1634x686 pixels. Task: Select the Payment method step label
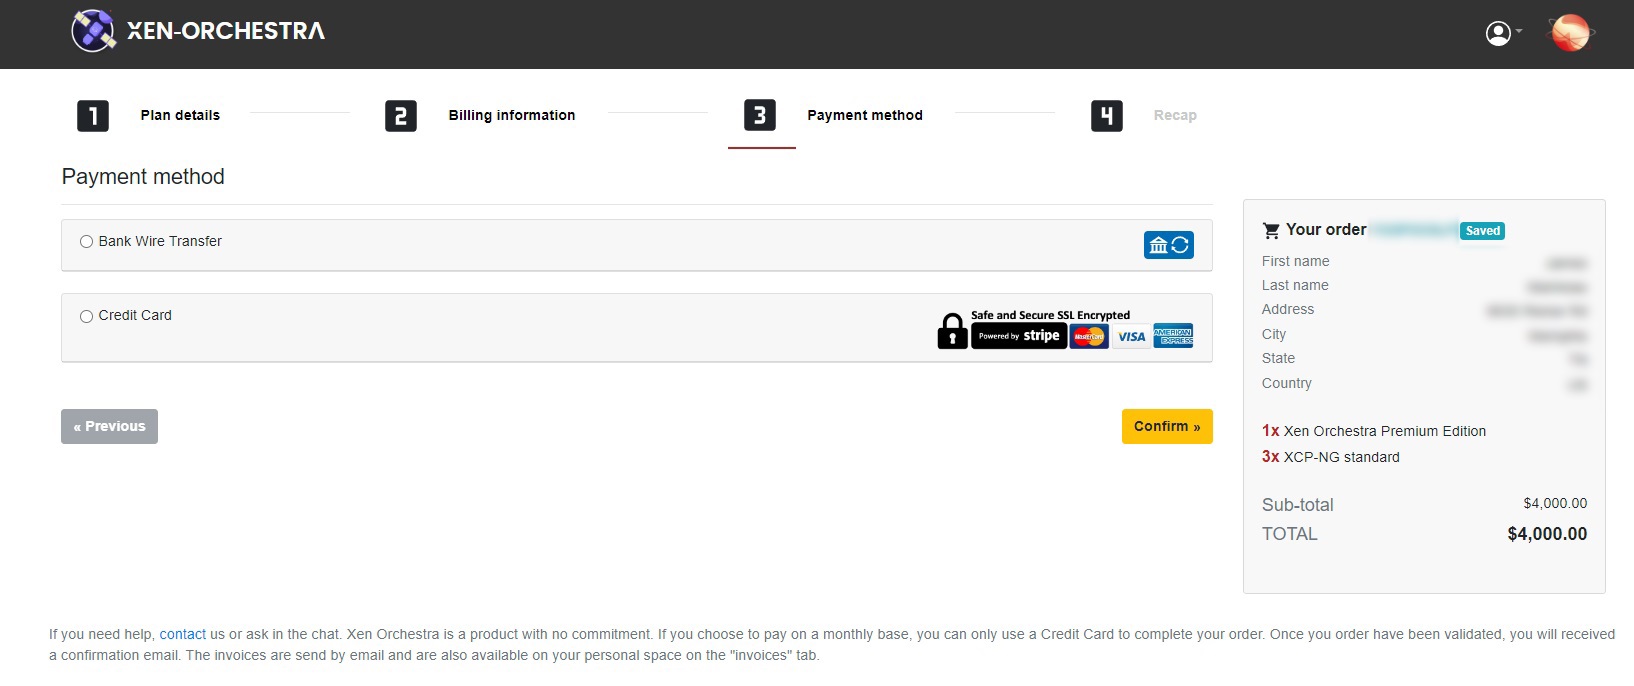pos(865,115)
